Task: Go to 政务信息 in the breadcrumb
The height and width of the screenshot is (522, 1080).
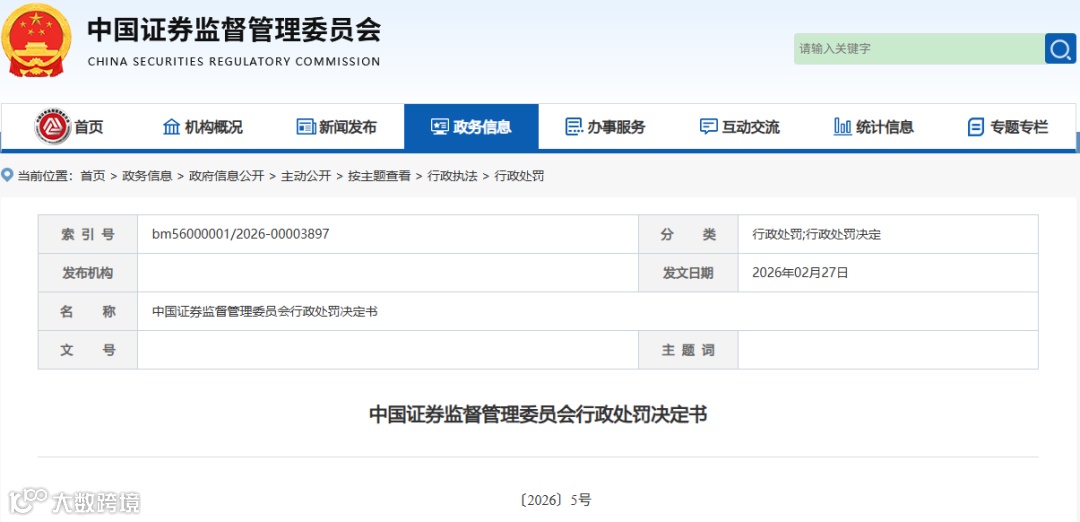Action: click(x=147, y=176)
